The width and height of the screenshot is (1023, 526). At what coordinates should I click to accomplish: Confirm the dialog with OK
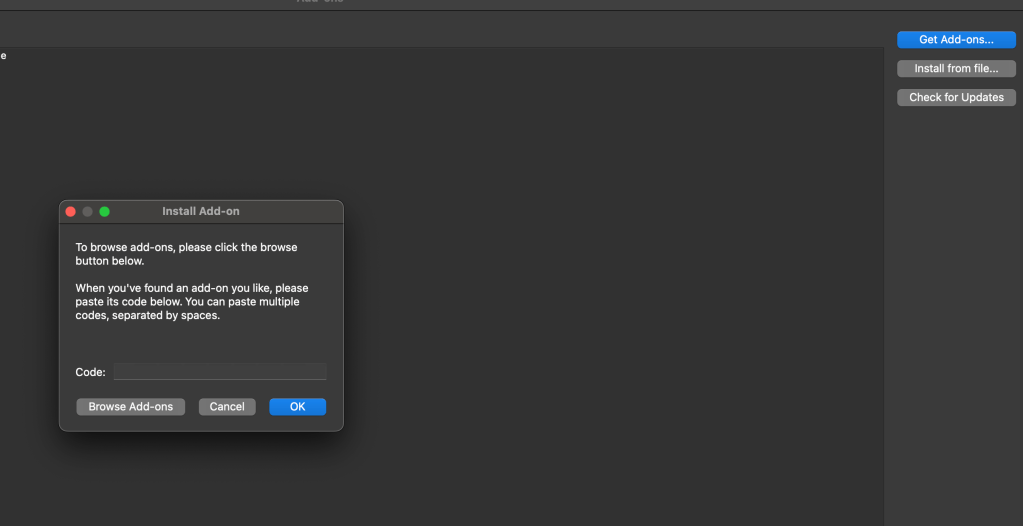(297, 407)
